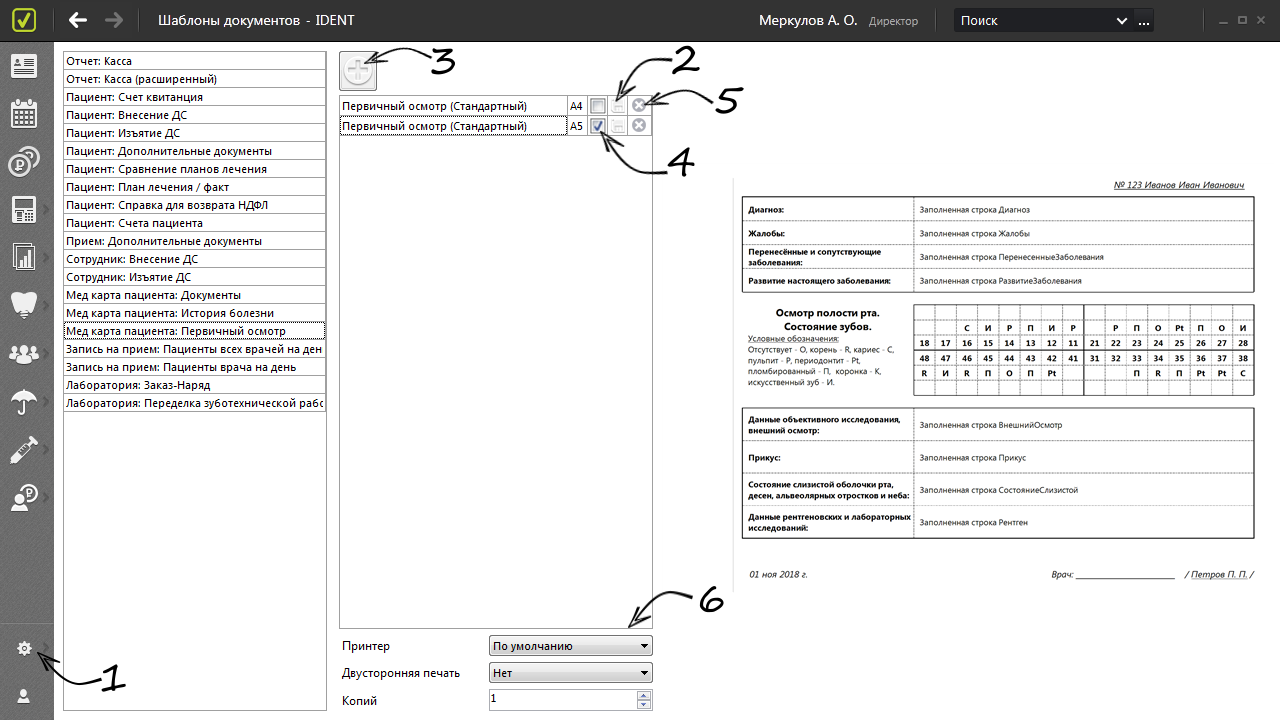
Task: Select 'Мед карта пациента: Документы'
Action: (x=195, y=295)
